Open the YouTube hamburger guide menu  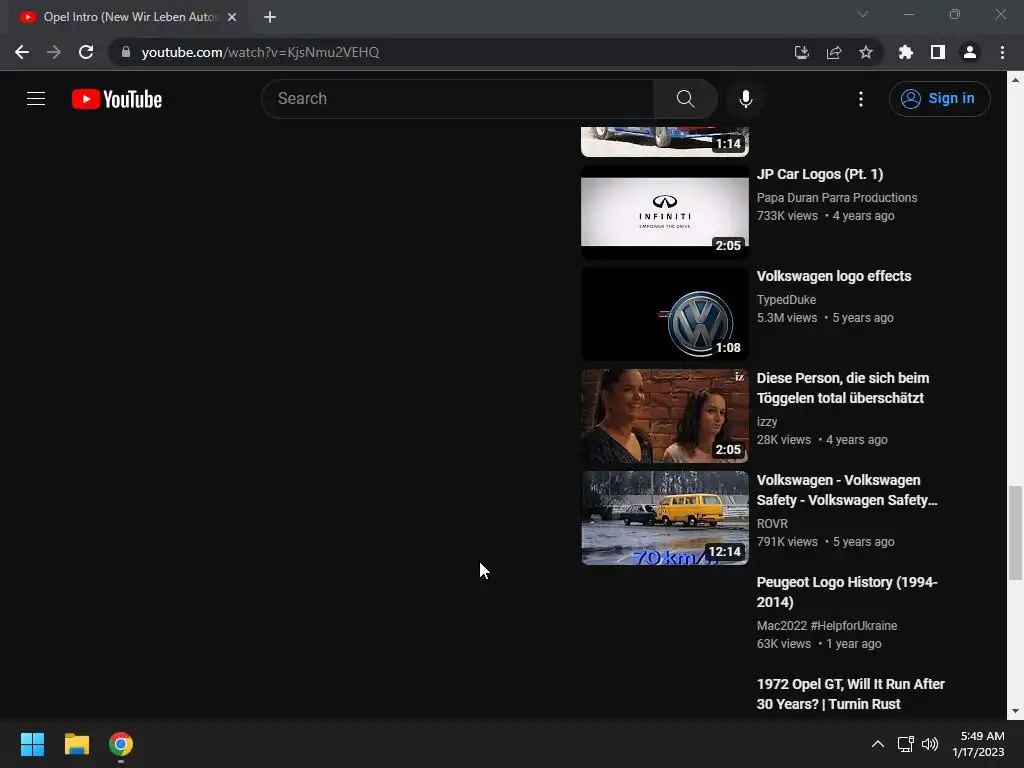36,99
